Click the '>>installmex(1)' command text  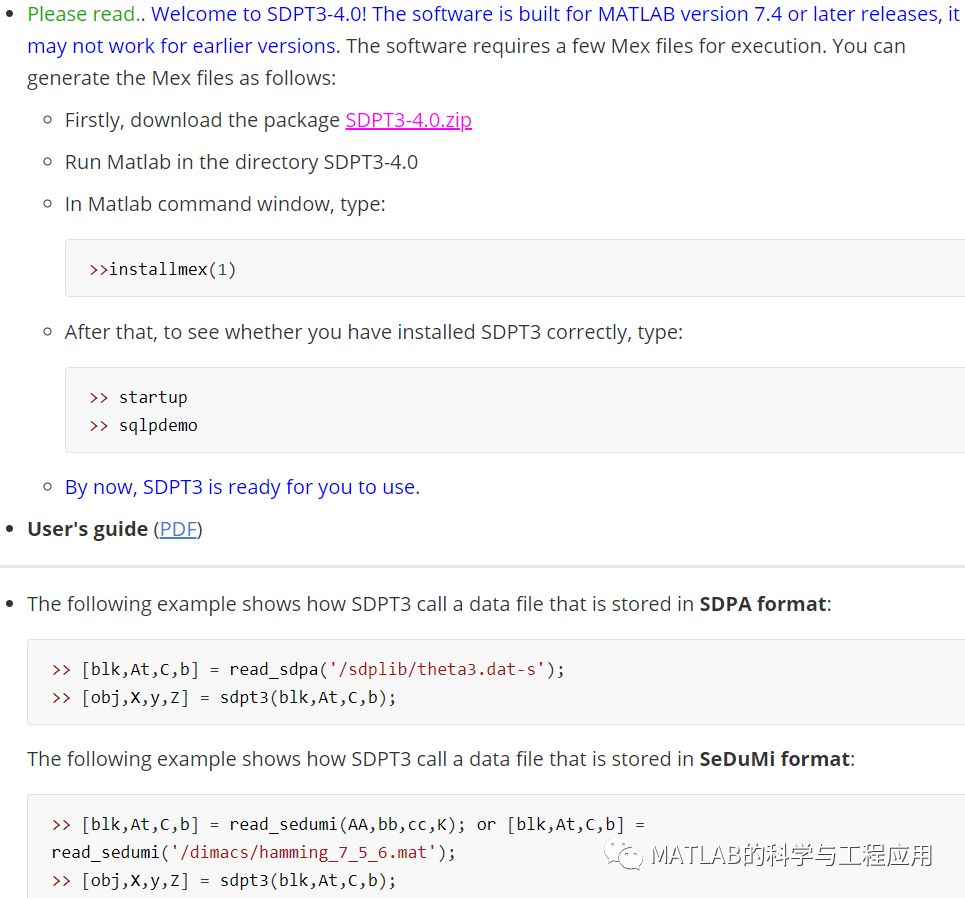point(162,270)
